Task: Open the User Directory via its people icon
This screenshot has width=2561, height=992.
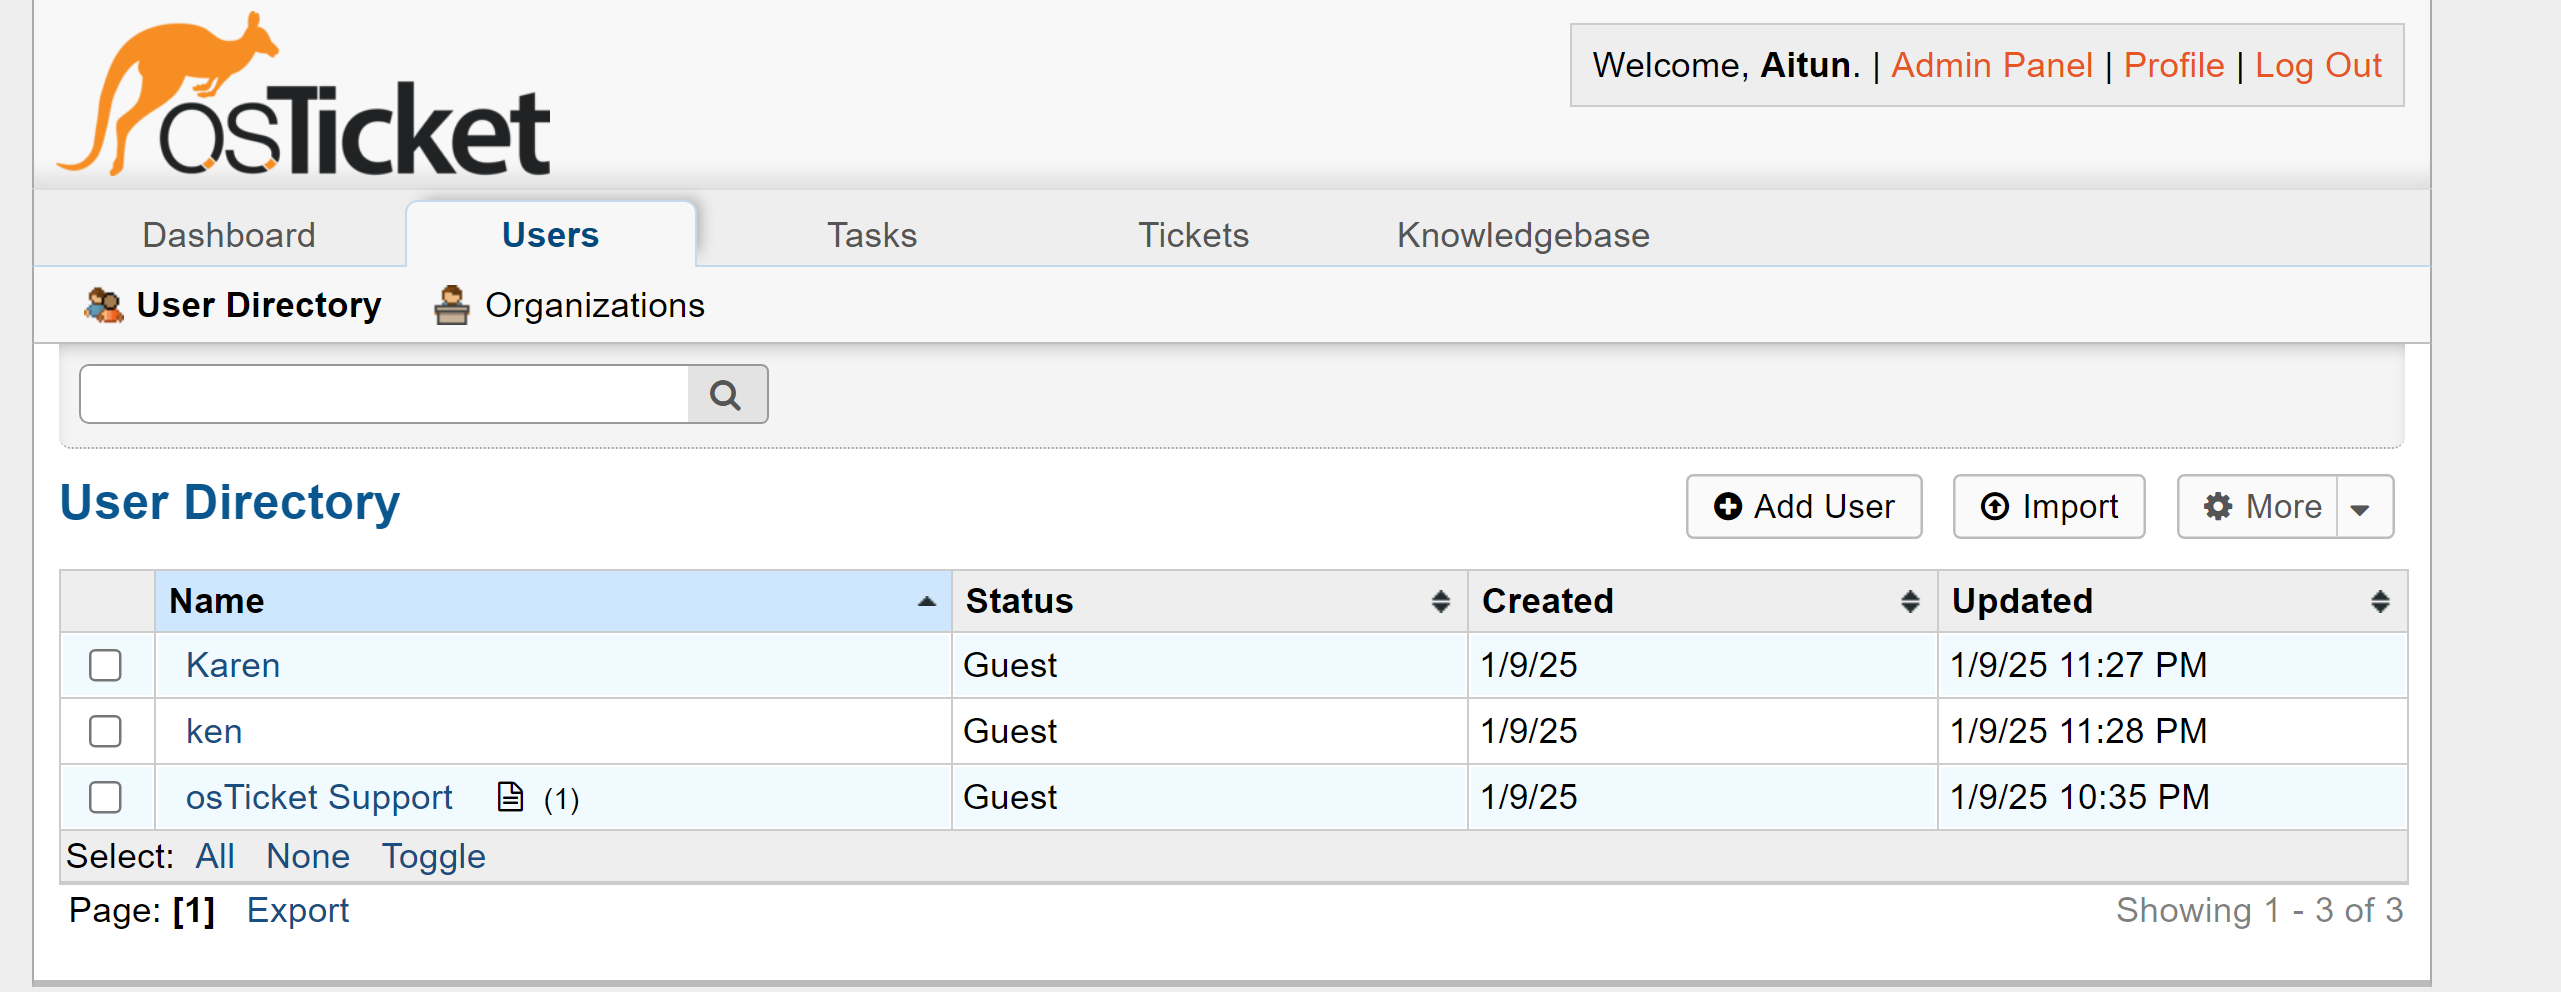Action: coord(103,303)
